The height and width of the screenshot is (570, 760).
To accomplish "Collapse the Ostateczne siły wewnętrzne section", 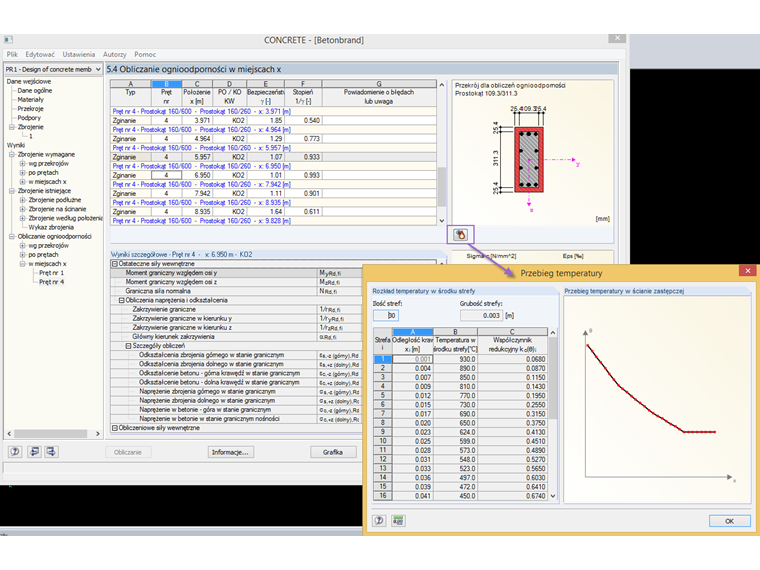I will 114,263.
